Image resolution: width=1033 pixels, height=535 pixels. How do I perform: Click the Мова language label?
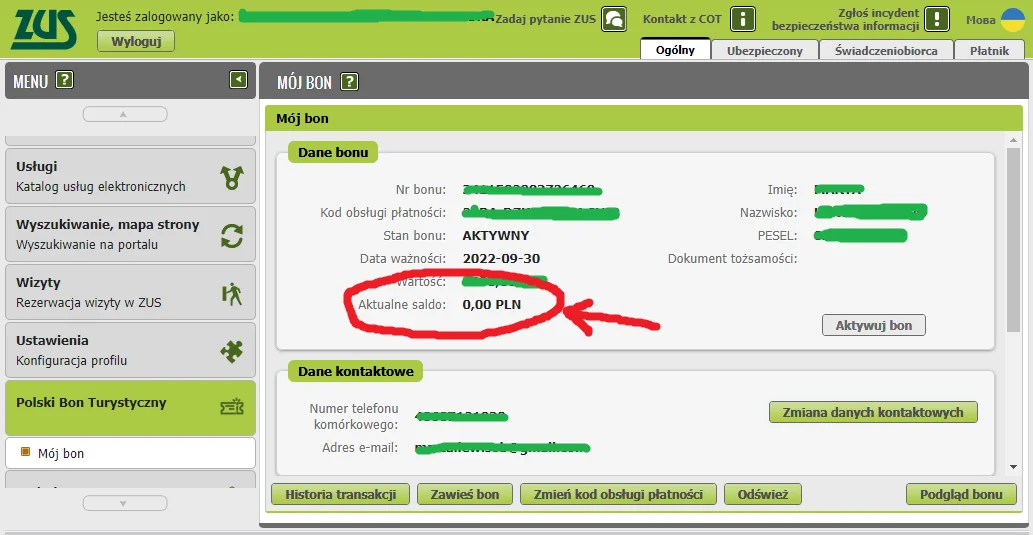(x=981, y=20)
